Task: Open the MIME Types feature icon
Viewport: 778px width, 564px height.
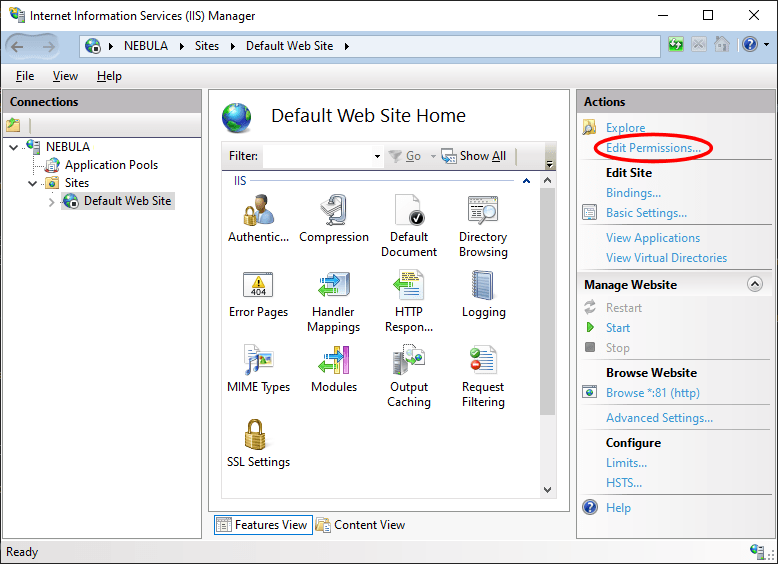Action: point(259,360)
